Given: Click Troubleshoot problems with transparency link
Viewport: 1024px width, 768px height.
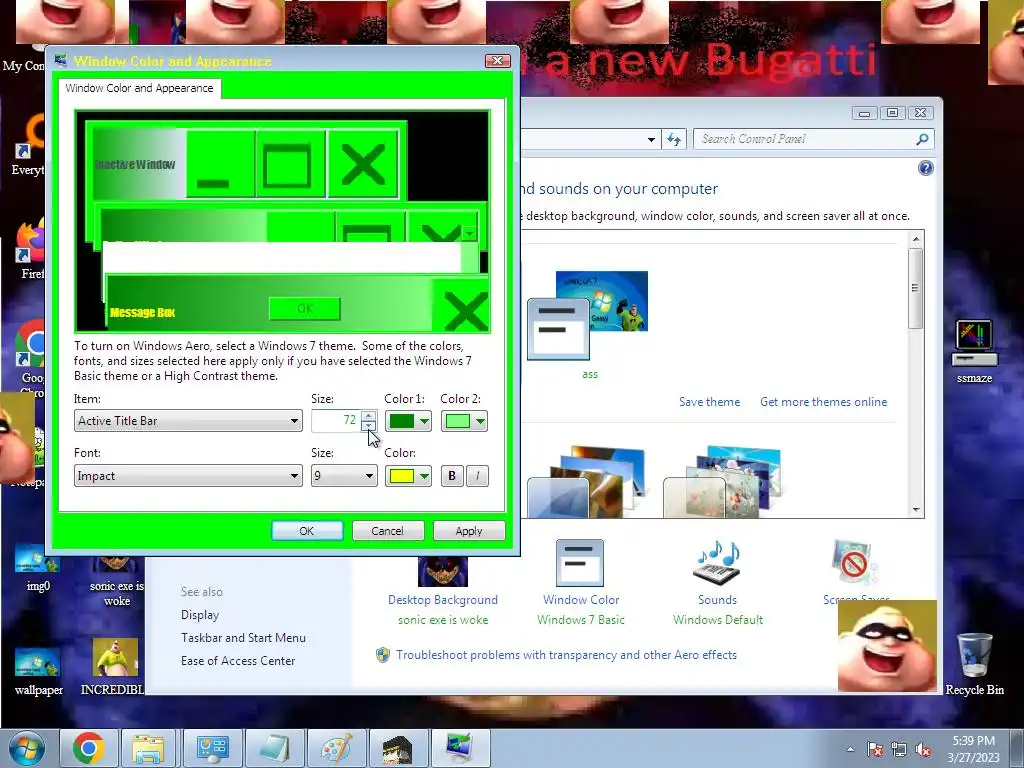Looking at the screenshot, I should (566, 655).
